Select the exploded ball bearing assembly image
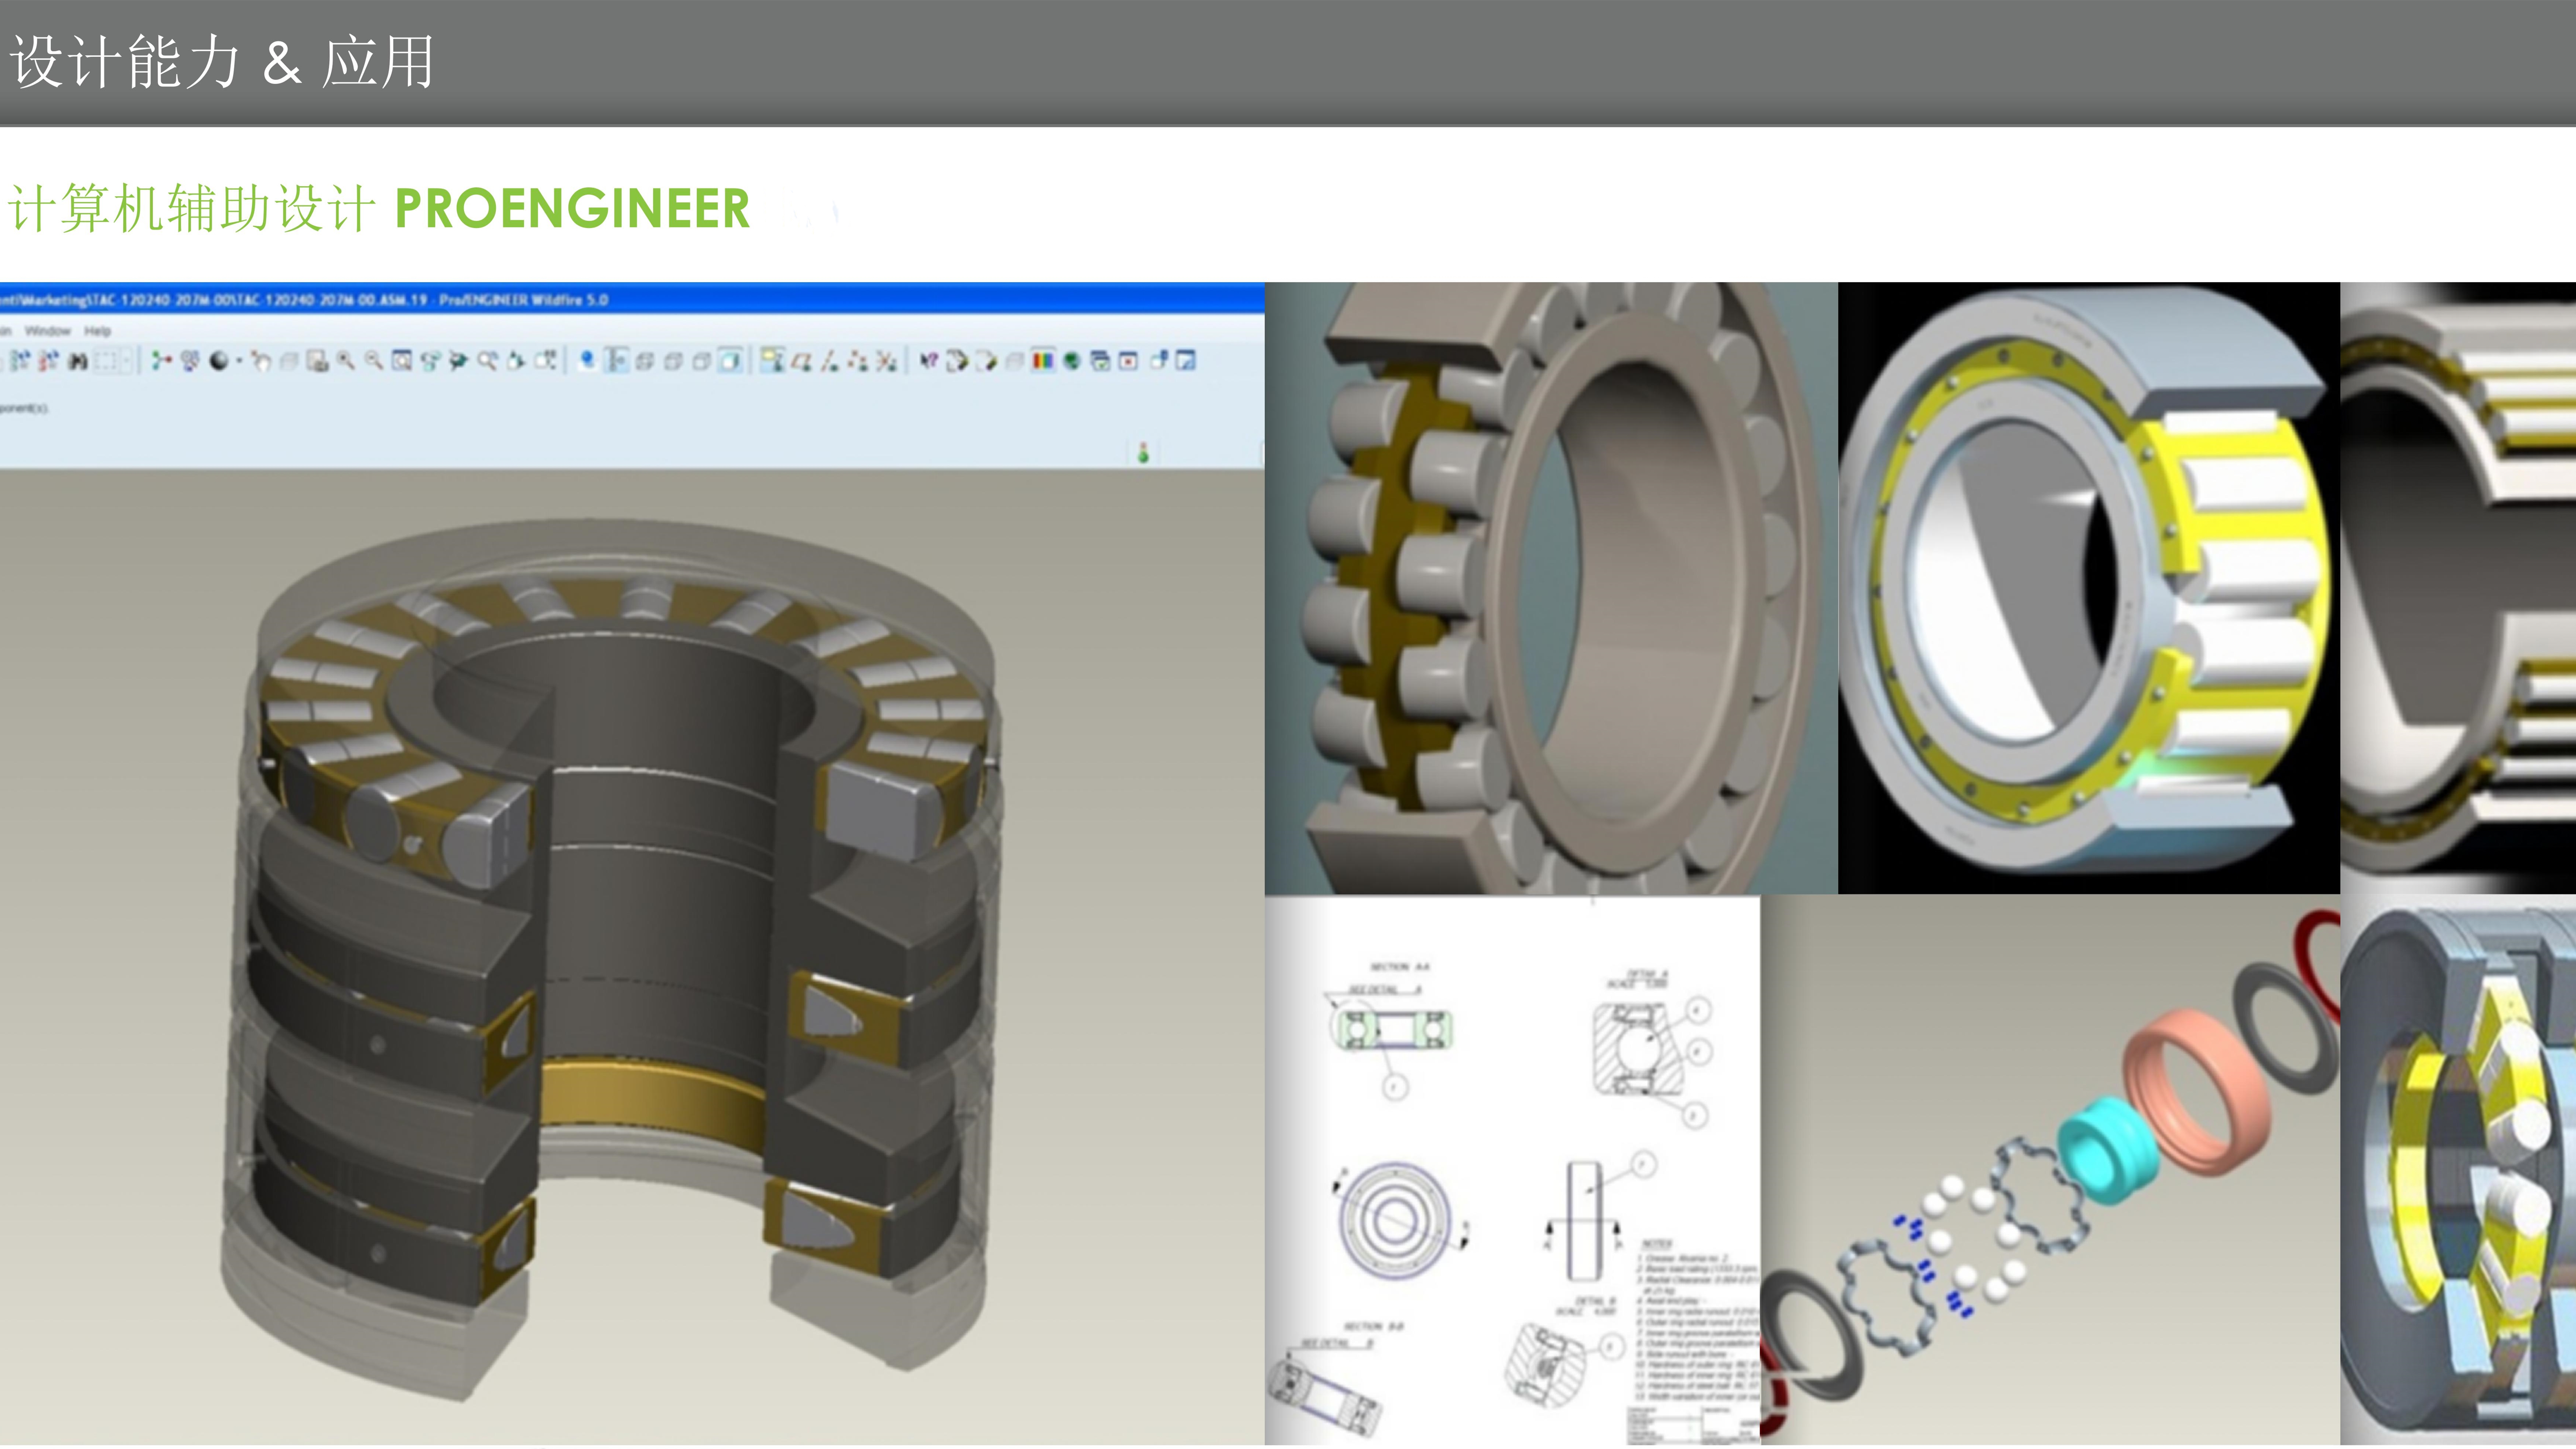 click(2050, 1170)
